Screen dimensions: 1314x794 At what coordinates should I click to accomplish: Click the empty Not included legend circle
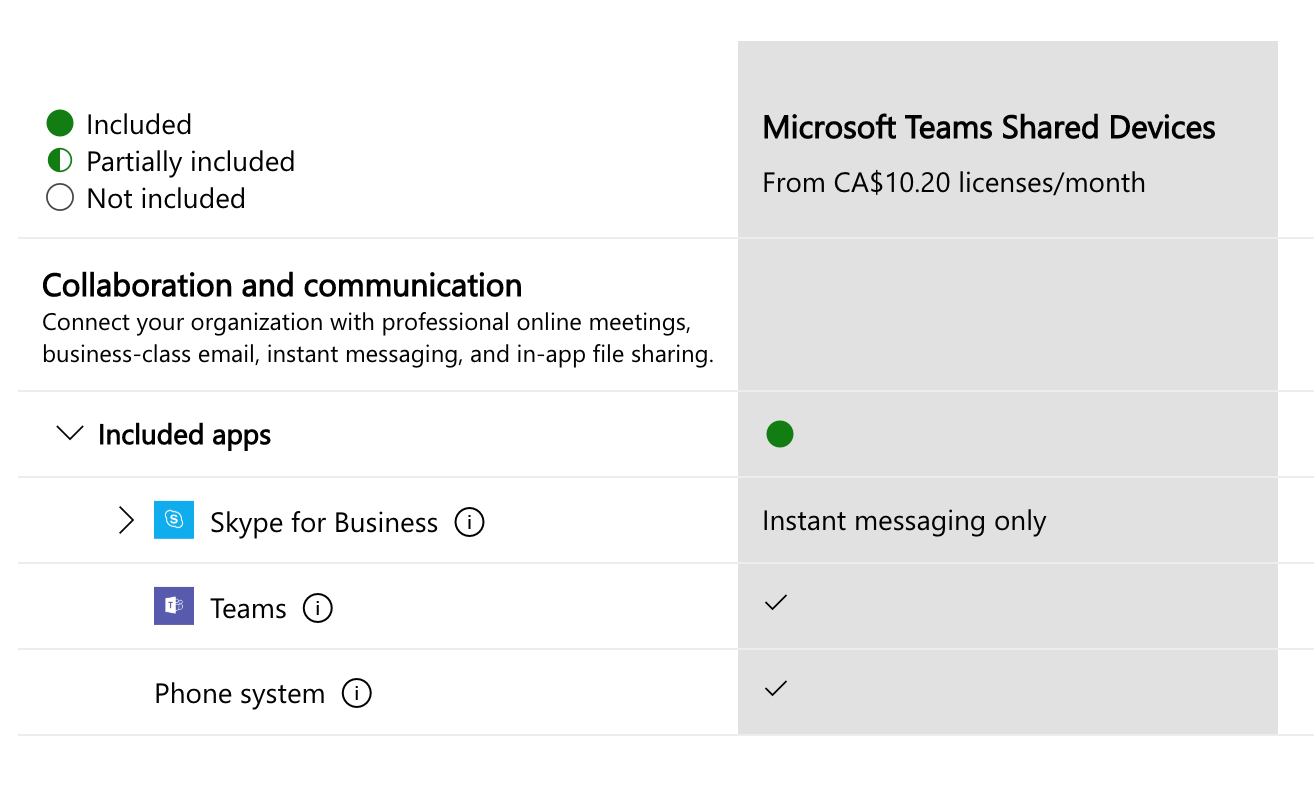[60, 198]
